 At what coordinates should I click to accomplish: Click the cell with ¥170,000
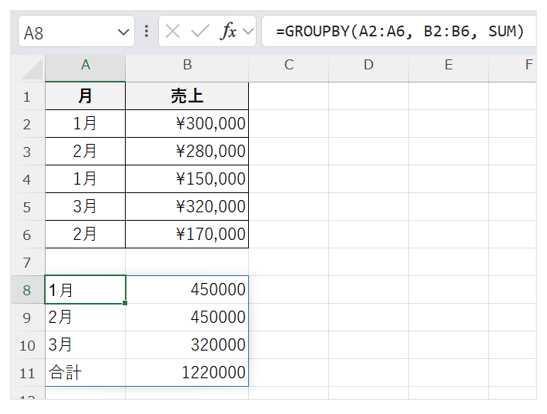(x=187, y=234)
